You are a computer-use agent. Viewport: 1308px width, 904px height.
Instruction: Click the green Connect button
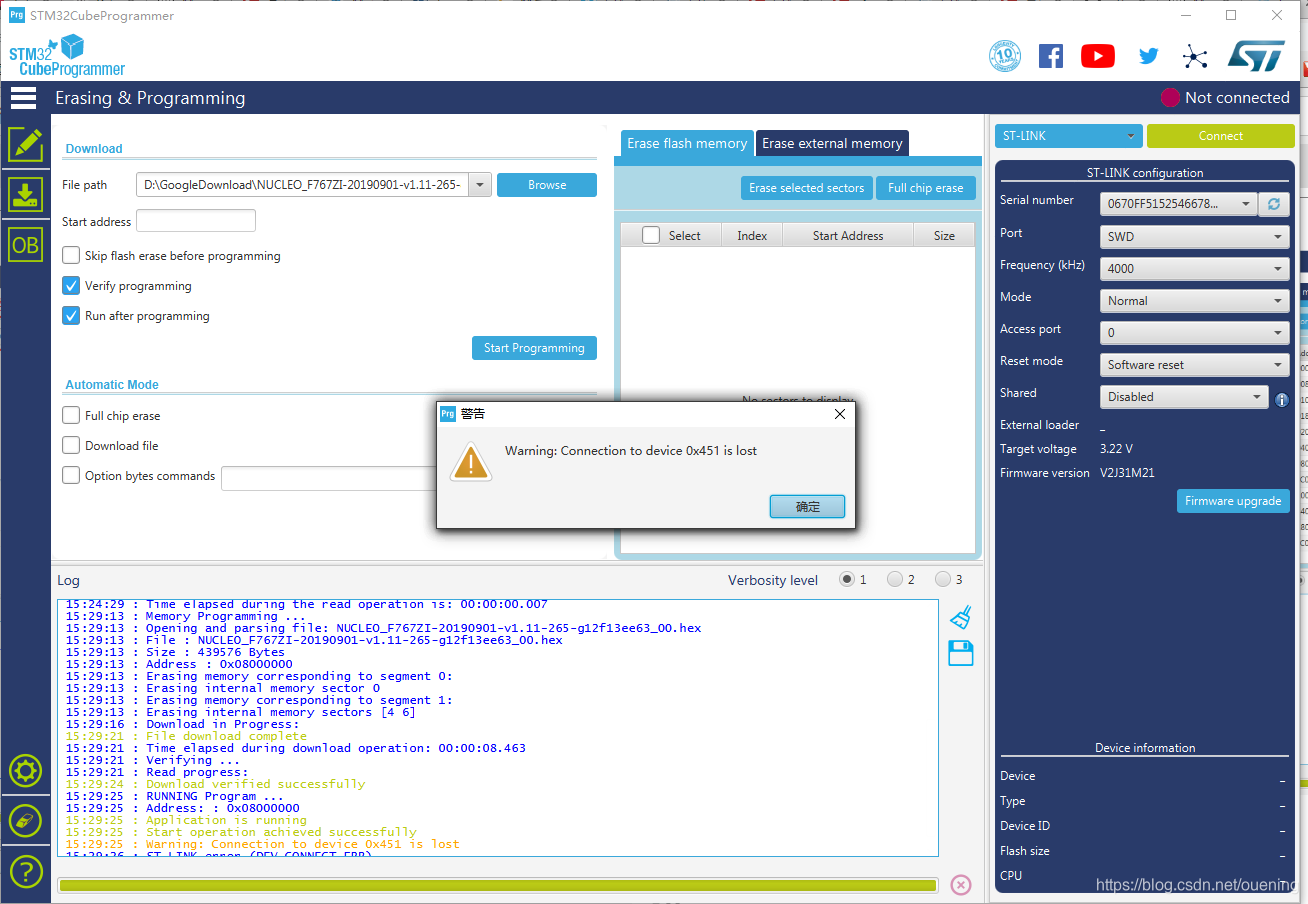point(1220,136)
